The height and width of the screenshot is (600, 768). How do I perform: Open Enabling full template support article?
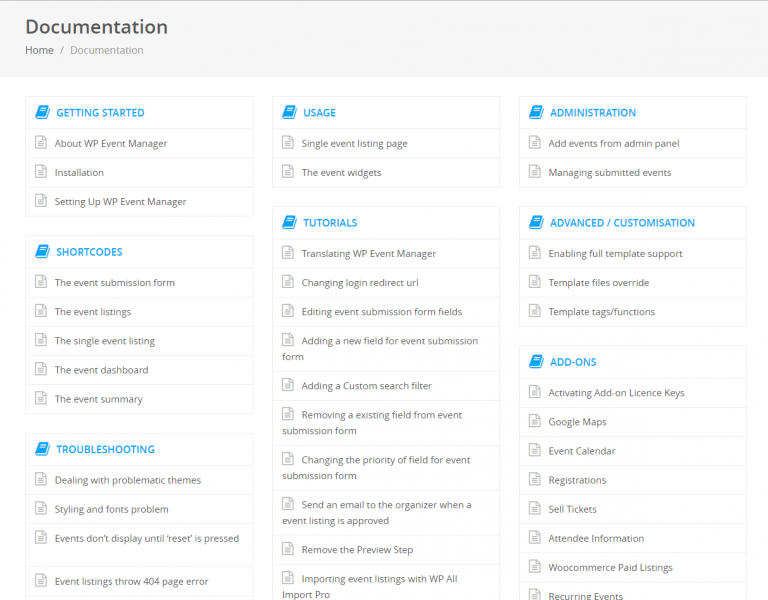[615, 254]
